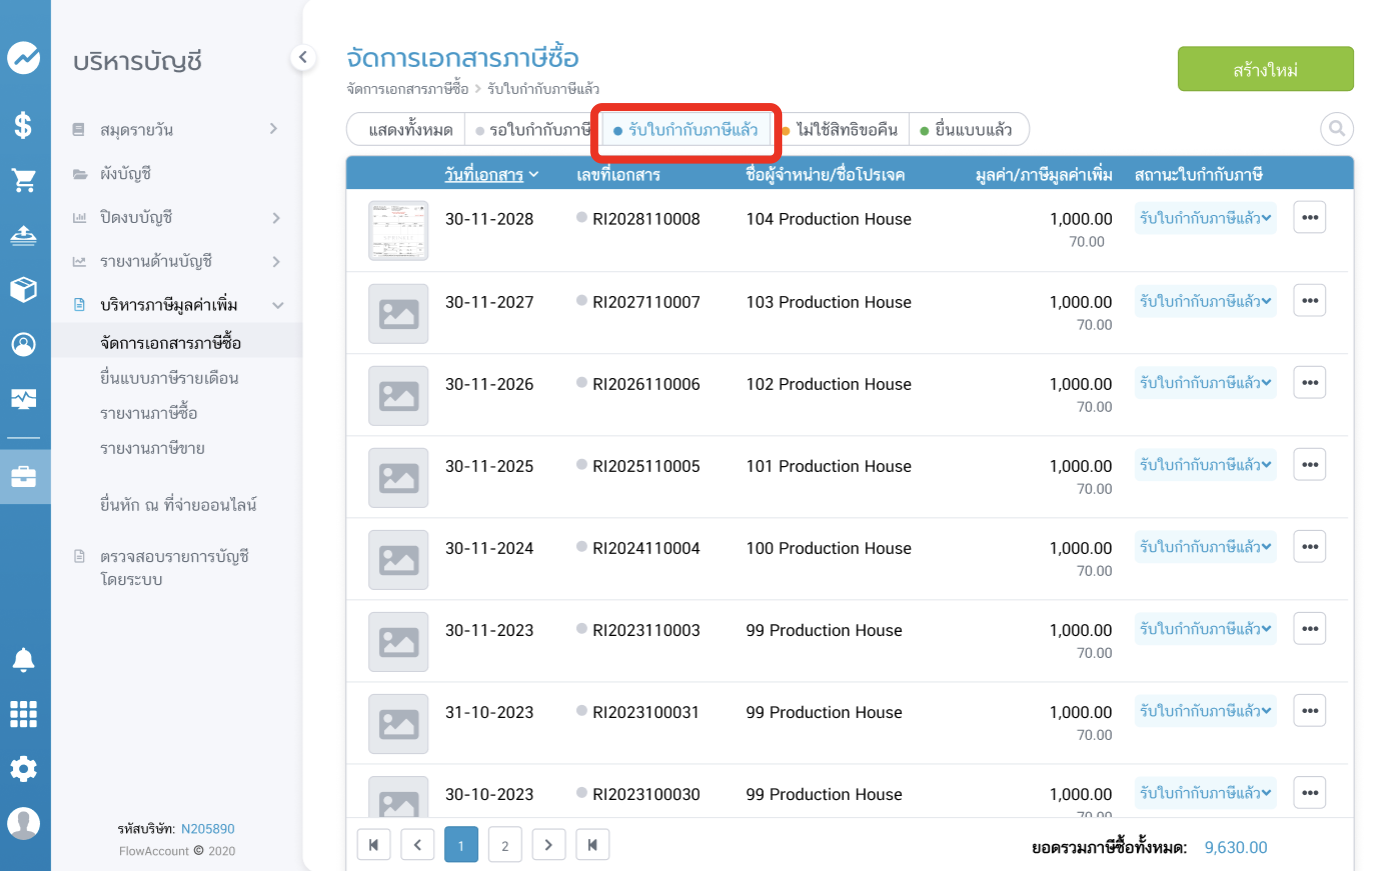Sort by วันที่เอกสาร column header
Viewport: 1393px width, 871px height.
(491, 175)
